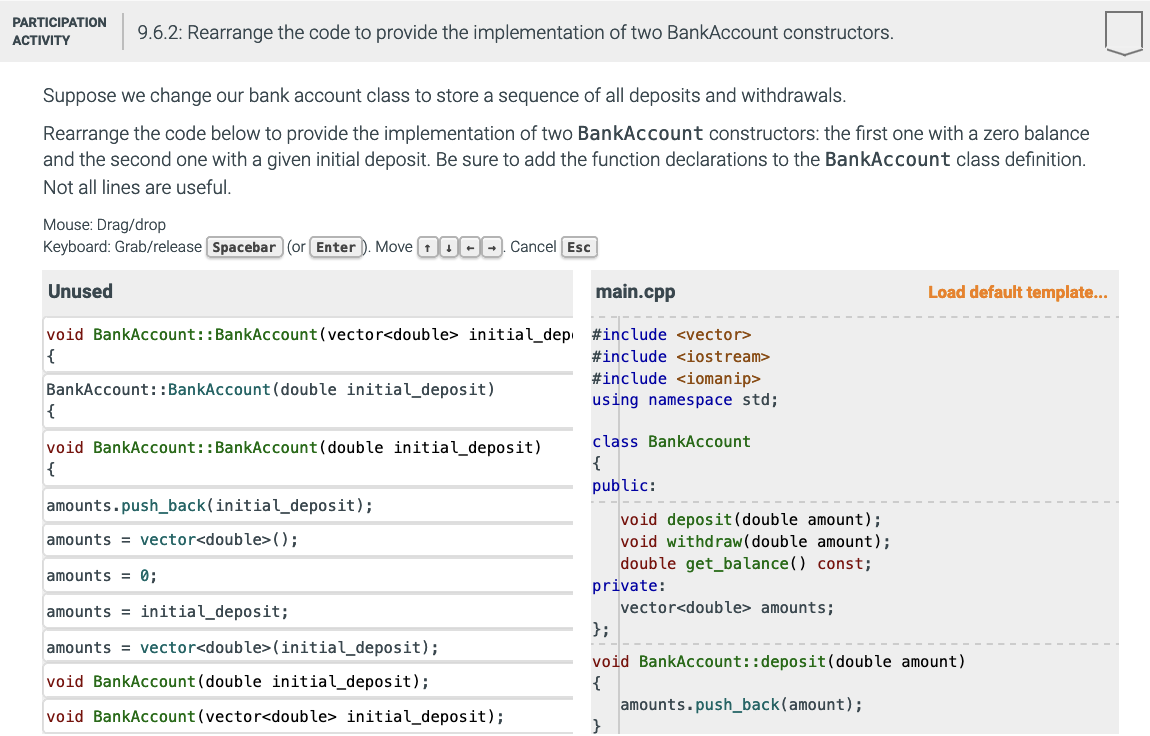Click the #include <iomanip> line
This screenshot has height=736, width=1150.
click(676, 379)
